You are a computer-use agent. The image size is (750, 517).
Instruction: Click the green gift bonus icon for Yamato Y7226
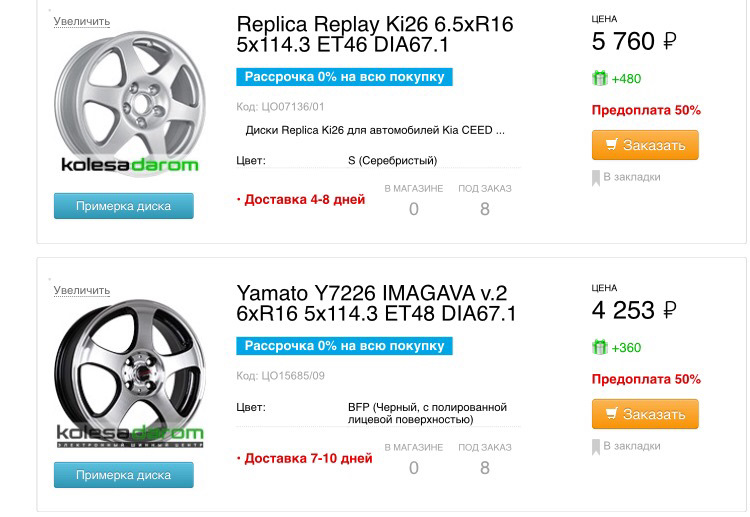pos(600,347)
